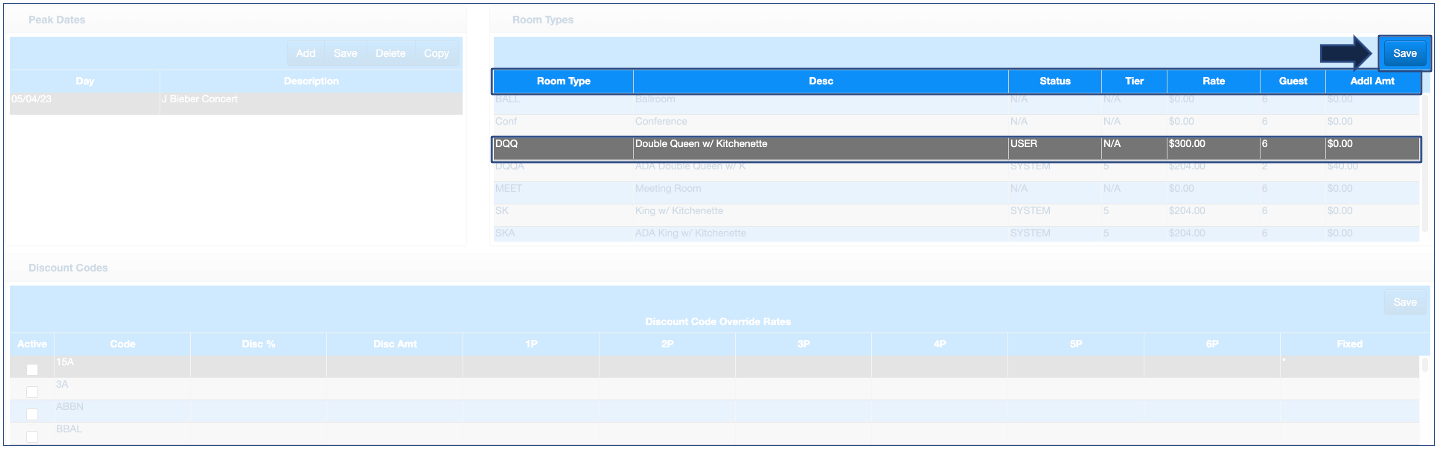
Task: Tick Active checkbox for code BBAL
Action: point(32,436)
